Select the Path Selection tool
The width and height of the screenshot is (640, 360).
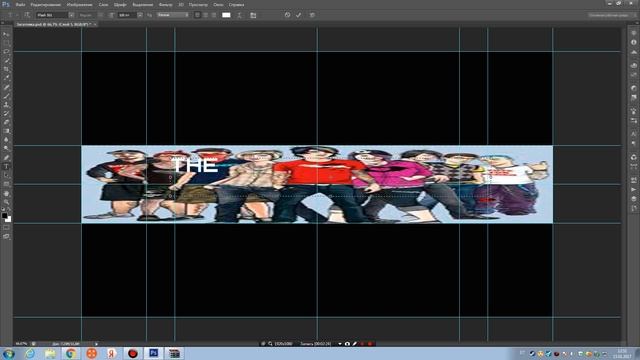pos(6,175)
